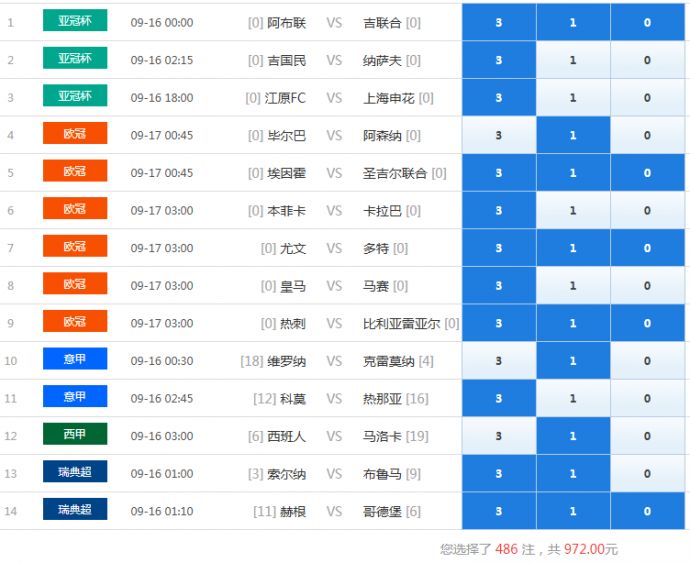Toggle the draw '1' for 吉国民 vs 纳萨夫
The width and height of the screenshot is (690, 563).
573,60
